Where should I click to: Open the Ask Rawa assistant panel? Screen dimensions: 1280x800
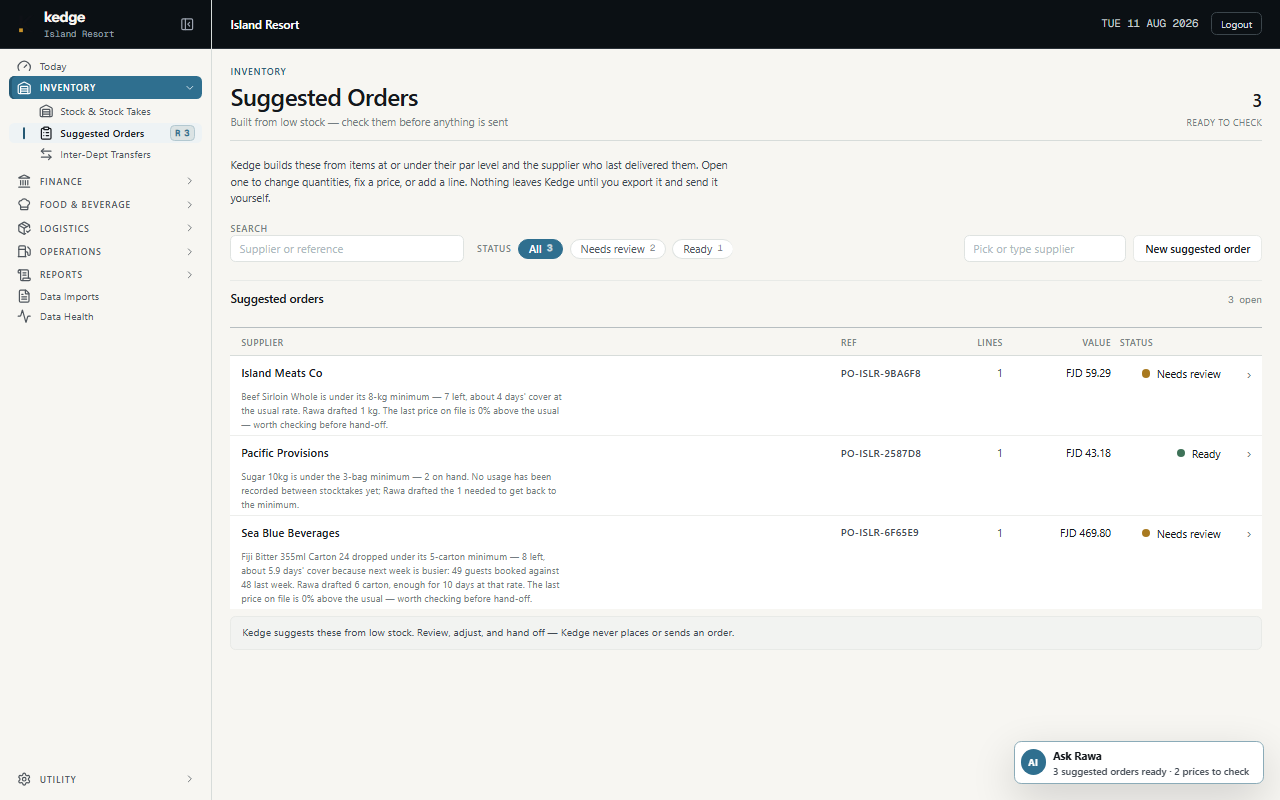click(x=1139, y=762)
